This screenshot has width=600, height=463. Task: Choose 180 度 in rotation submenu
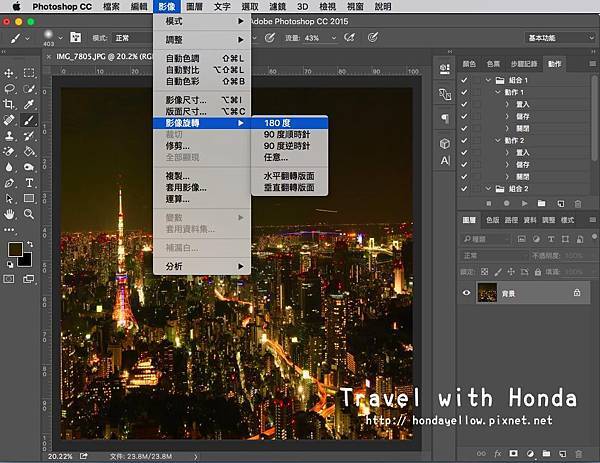click(x=290, y=123)
